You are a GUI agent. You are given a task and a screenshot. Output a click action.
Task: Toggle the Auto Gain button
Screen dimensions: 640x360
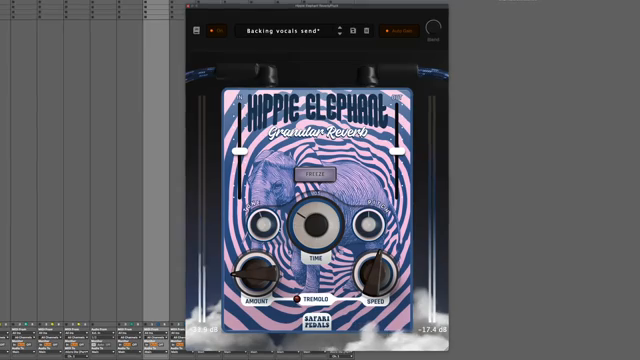coord(399,31)
